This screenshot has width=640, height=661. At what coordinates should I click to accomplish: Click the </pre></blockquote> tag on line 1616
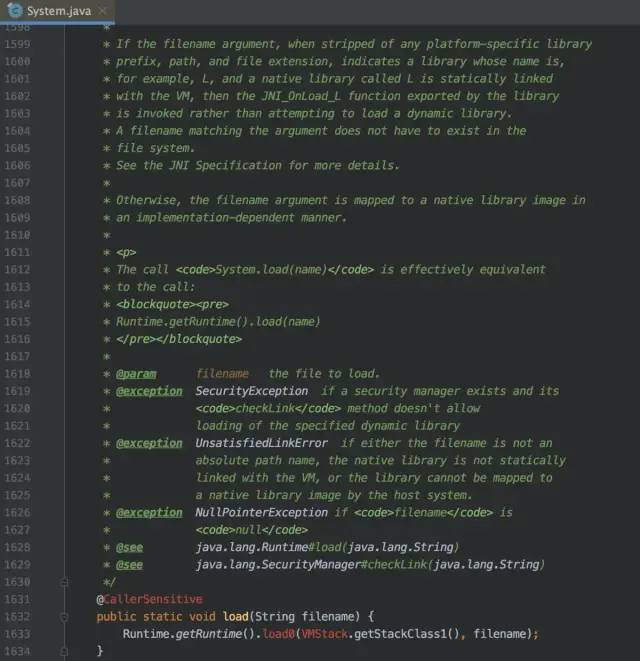coord(179,339)
